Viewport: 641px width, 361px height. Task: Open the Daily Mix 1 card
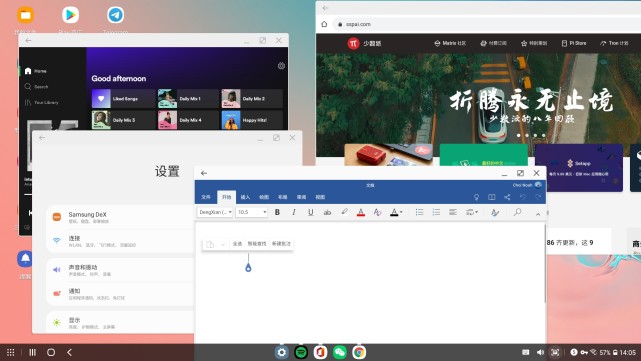tap(188, 99)
